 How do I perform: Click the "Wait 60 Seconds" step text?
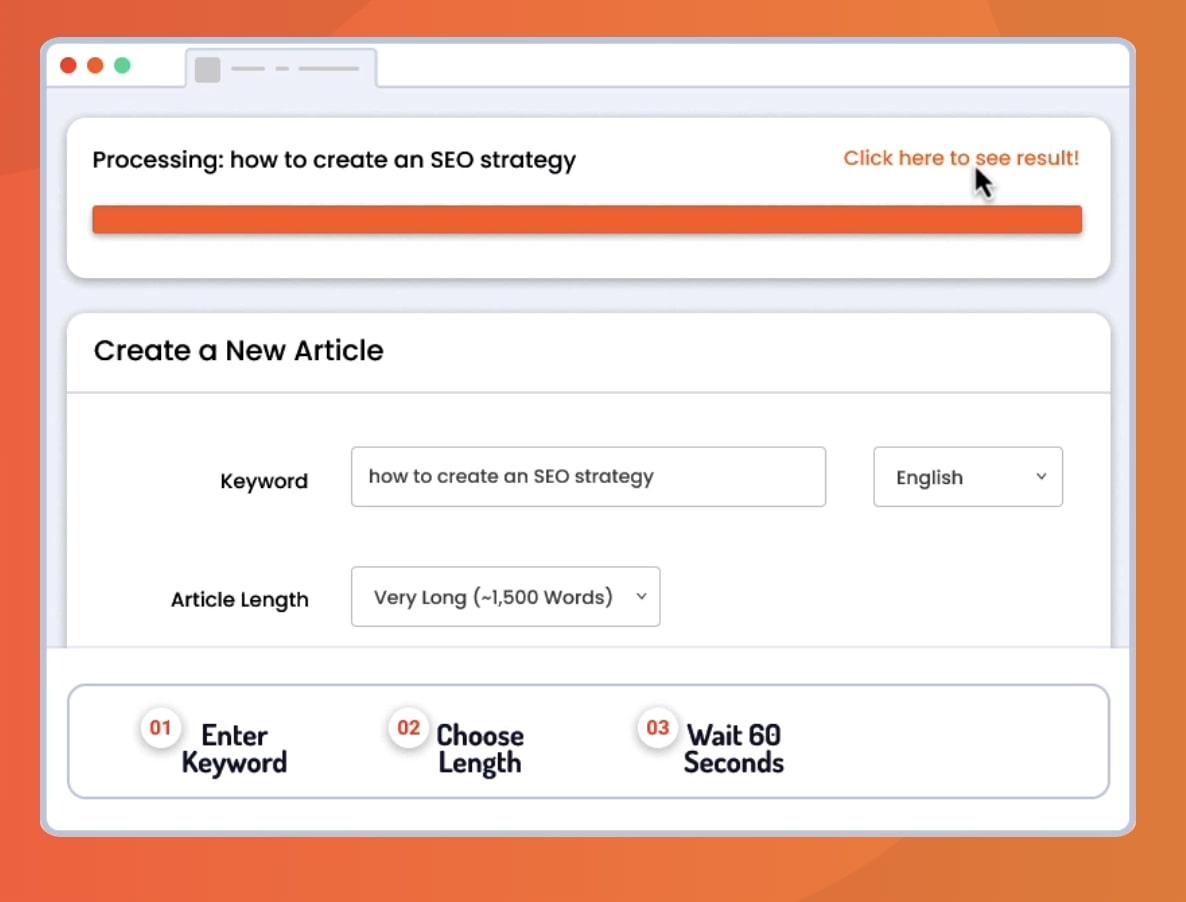pyautogui.click(x=733, y=749)
